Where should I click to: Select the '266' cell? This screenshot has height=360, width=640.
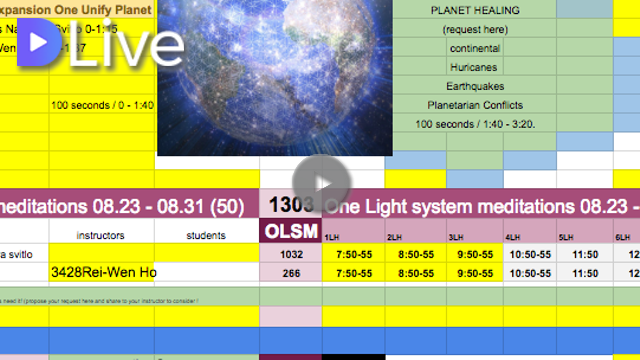(291, 273)
